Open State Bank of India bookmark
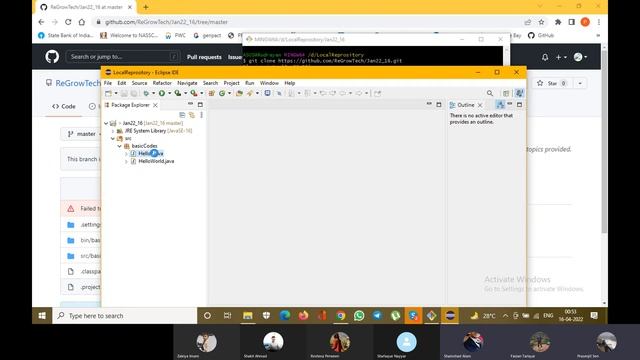The width and height of the screenshot is (640, 360). pyautogui.click(x=65, y=36)
